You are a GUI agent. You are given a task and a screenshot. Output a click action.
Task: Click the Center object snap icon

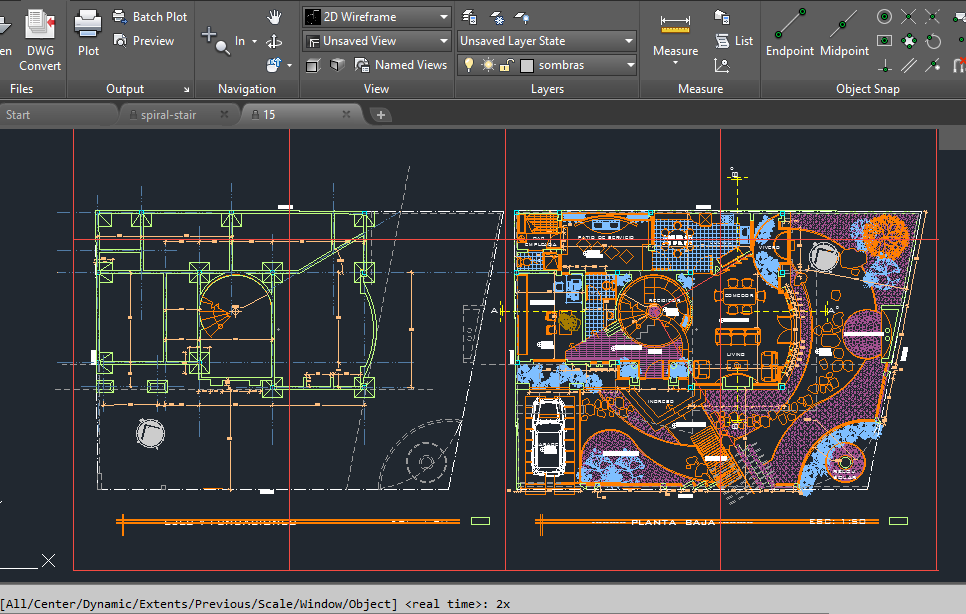(x=884, y=17)
